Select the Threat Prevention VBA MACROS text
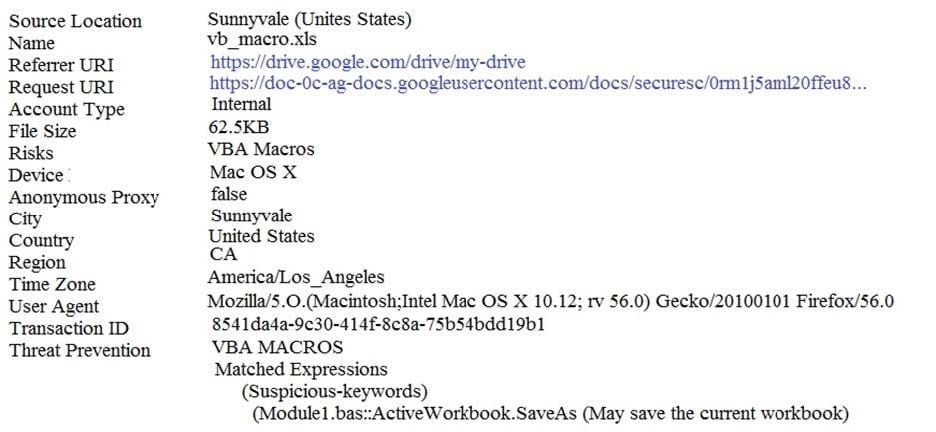 point(278,347)
